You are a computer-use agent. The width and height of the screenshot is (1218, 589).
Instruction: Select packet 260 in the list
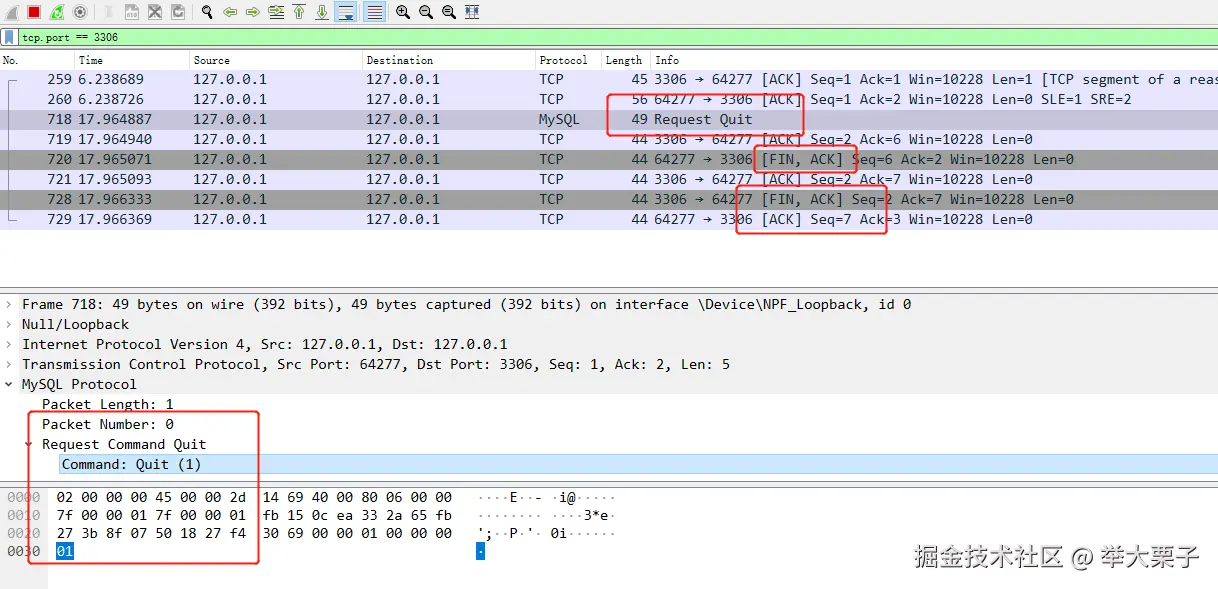(609, 99)
